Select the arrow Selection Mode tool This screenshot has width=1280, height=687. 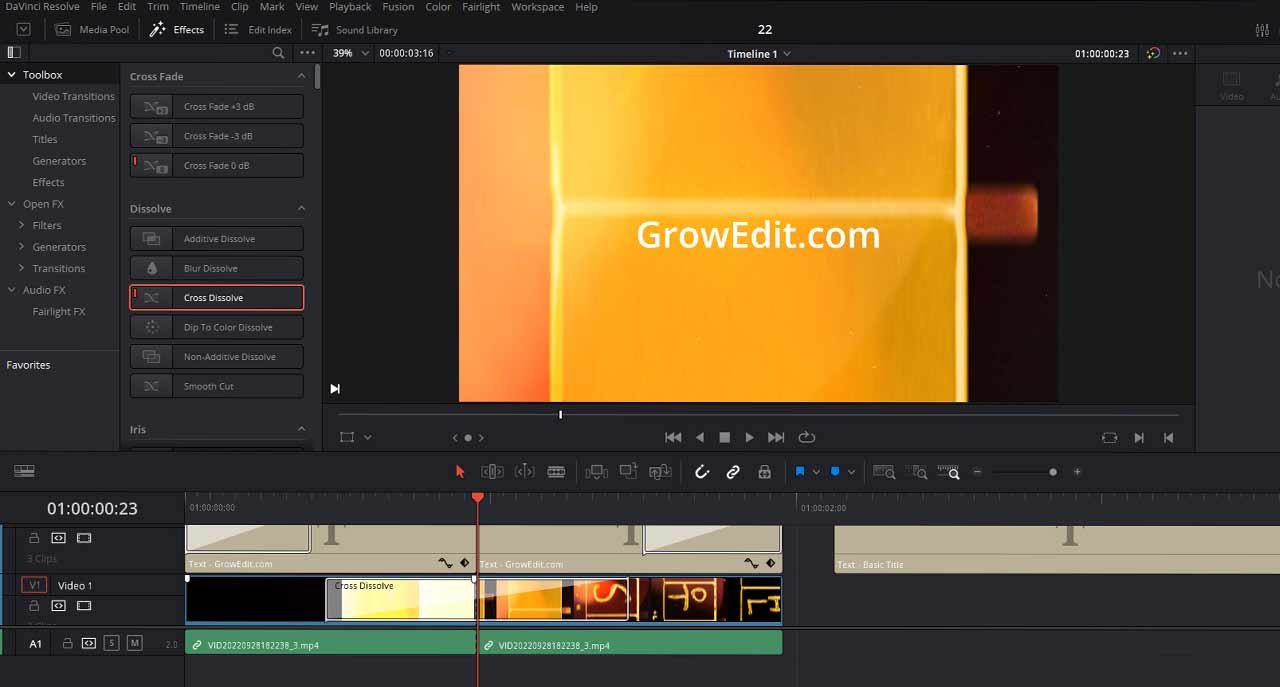coord(460,472)
